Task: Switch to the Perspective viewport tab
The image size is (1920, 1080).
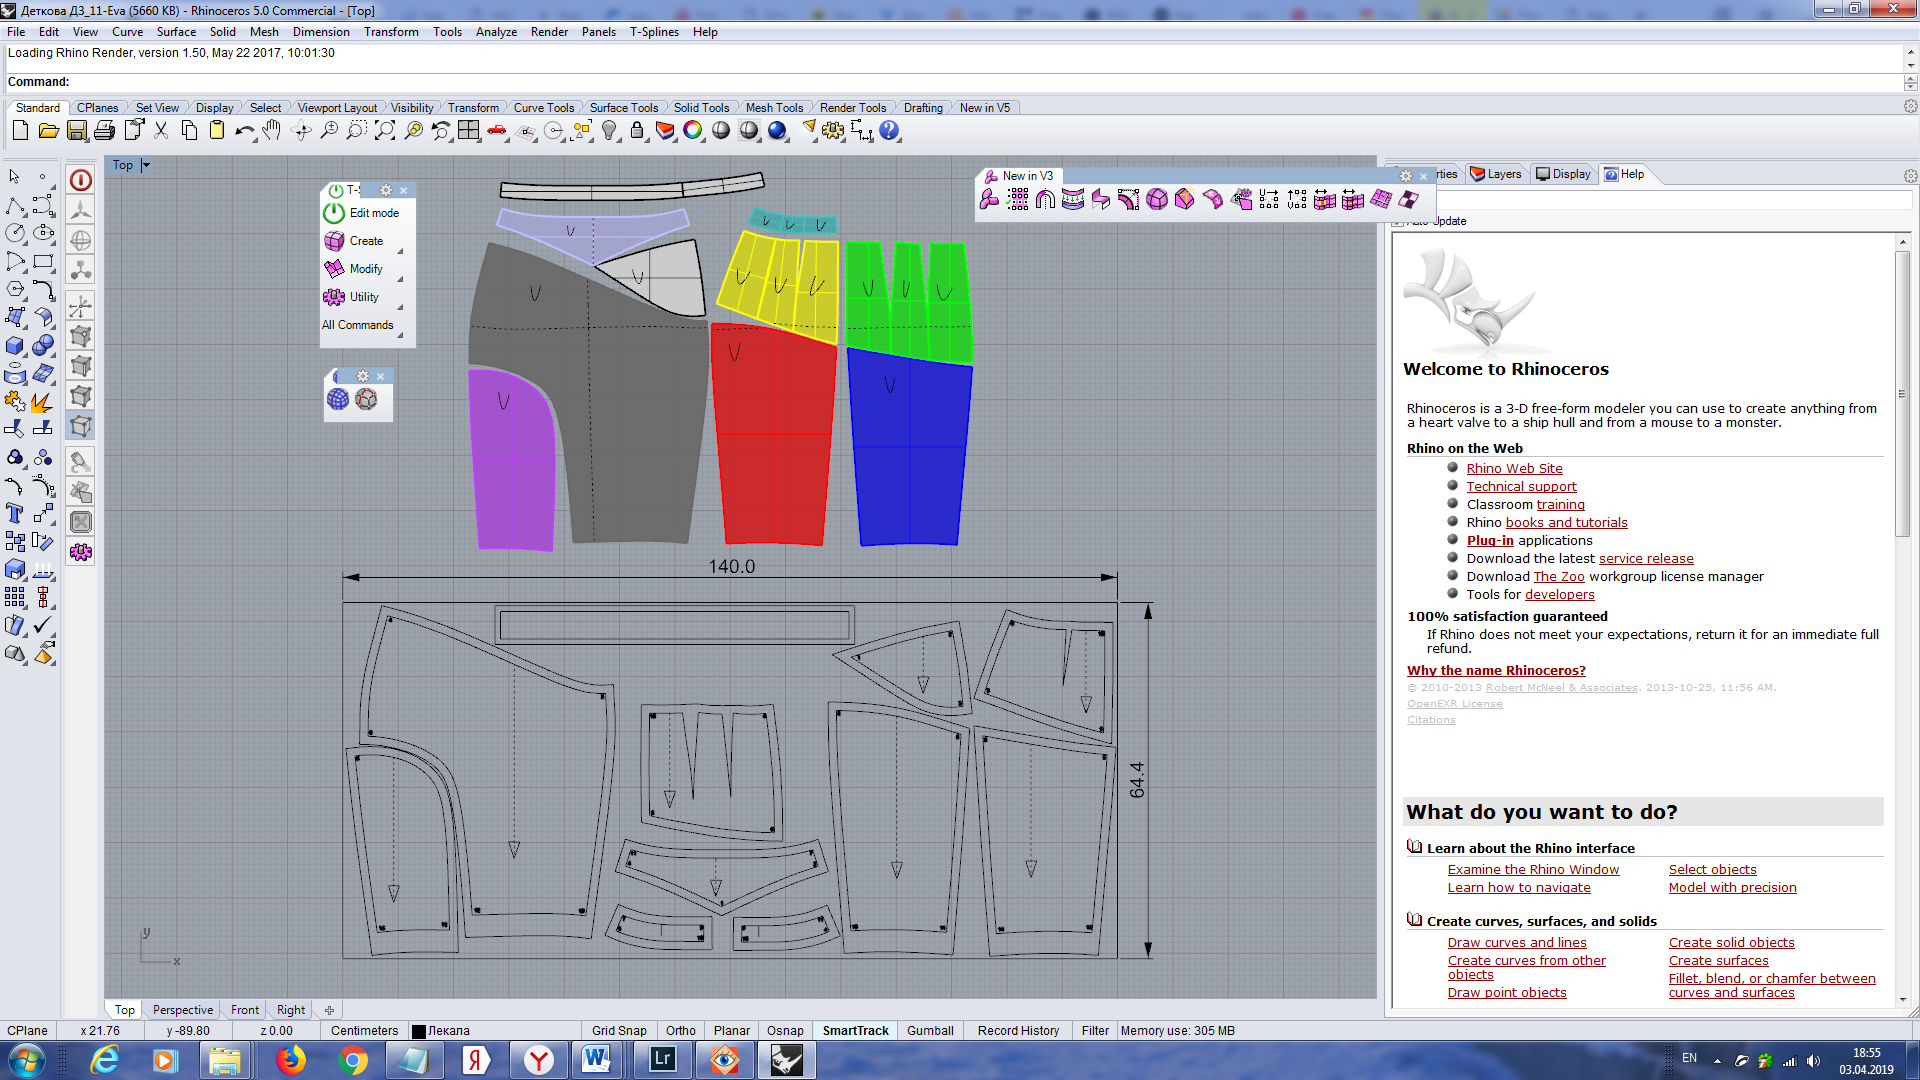Action: [x=183, y=1010]
